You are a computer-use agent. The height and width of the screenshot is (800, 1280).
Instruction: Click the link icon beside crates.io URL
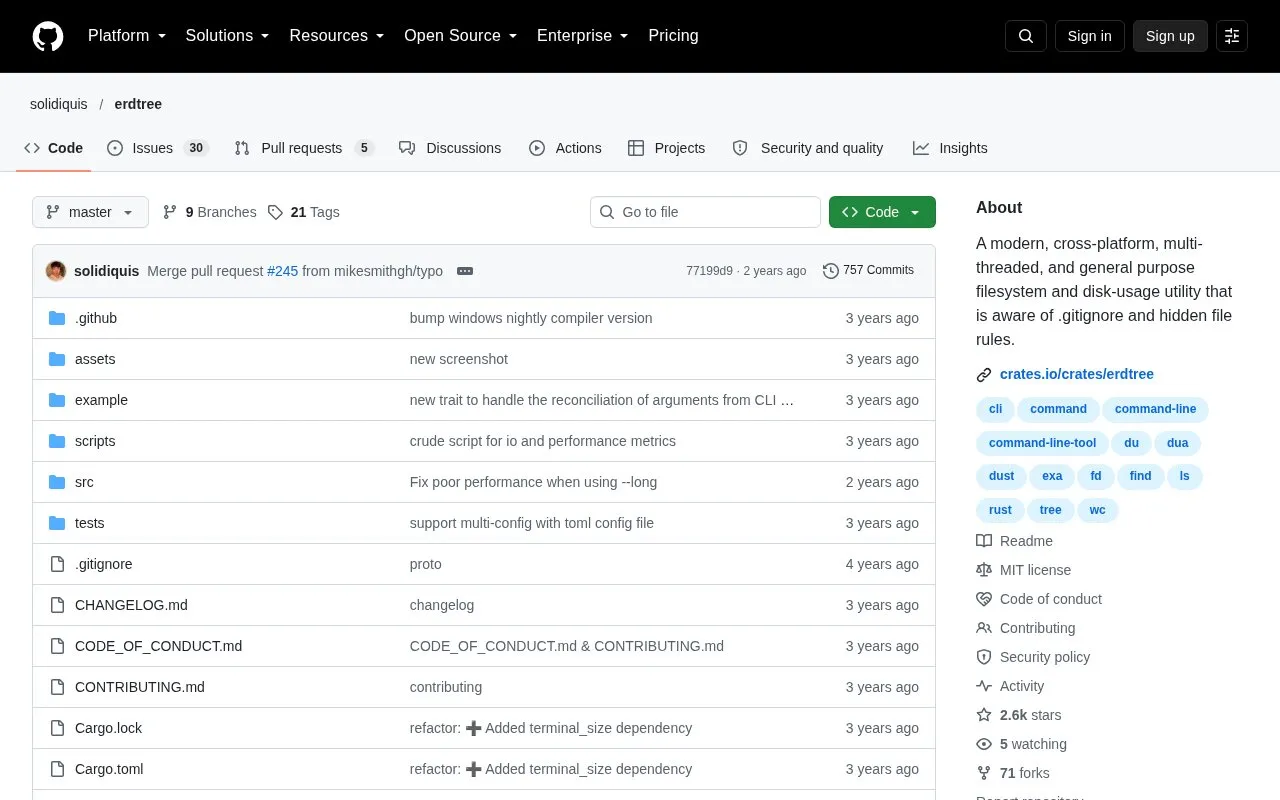pyautogui.click(x=984, y=375)
